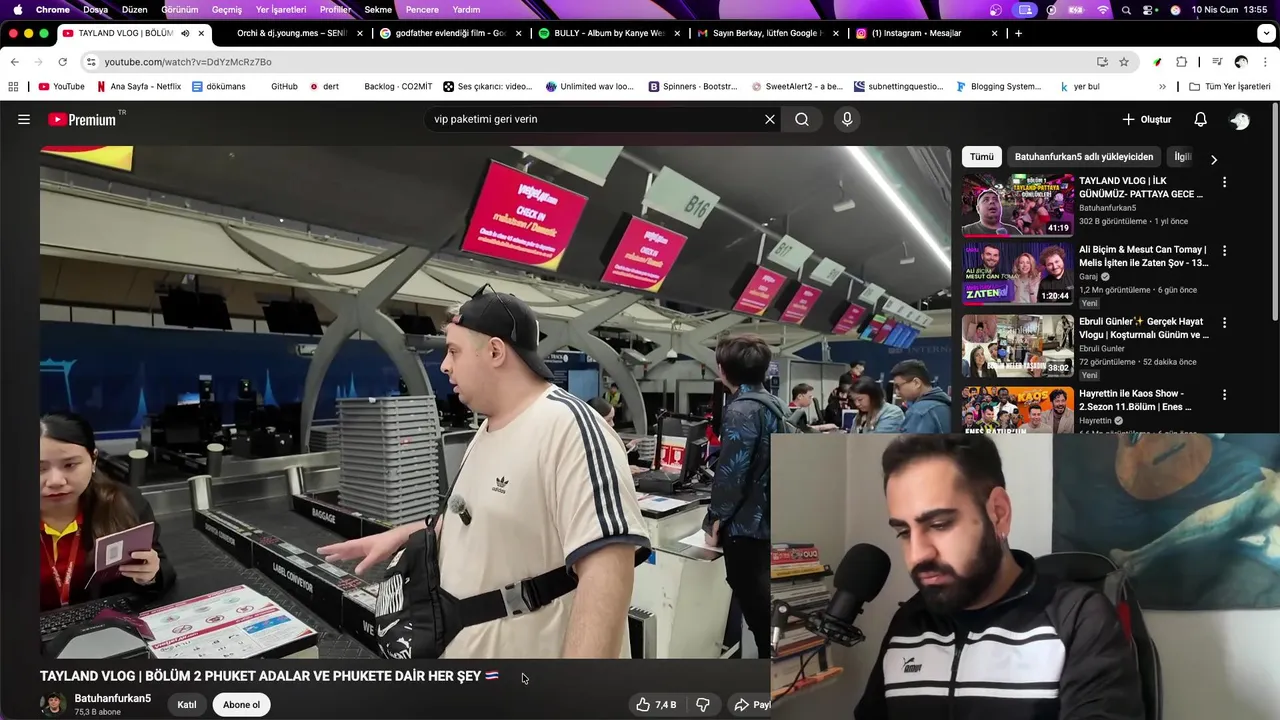
Task: Open the site info icon in address bar
Action: 91,62
